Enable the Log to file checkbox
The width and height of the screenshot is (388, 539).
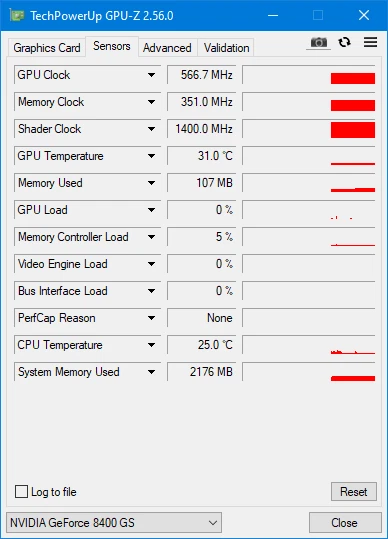pos(21,492)
